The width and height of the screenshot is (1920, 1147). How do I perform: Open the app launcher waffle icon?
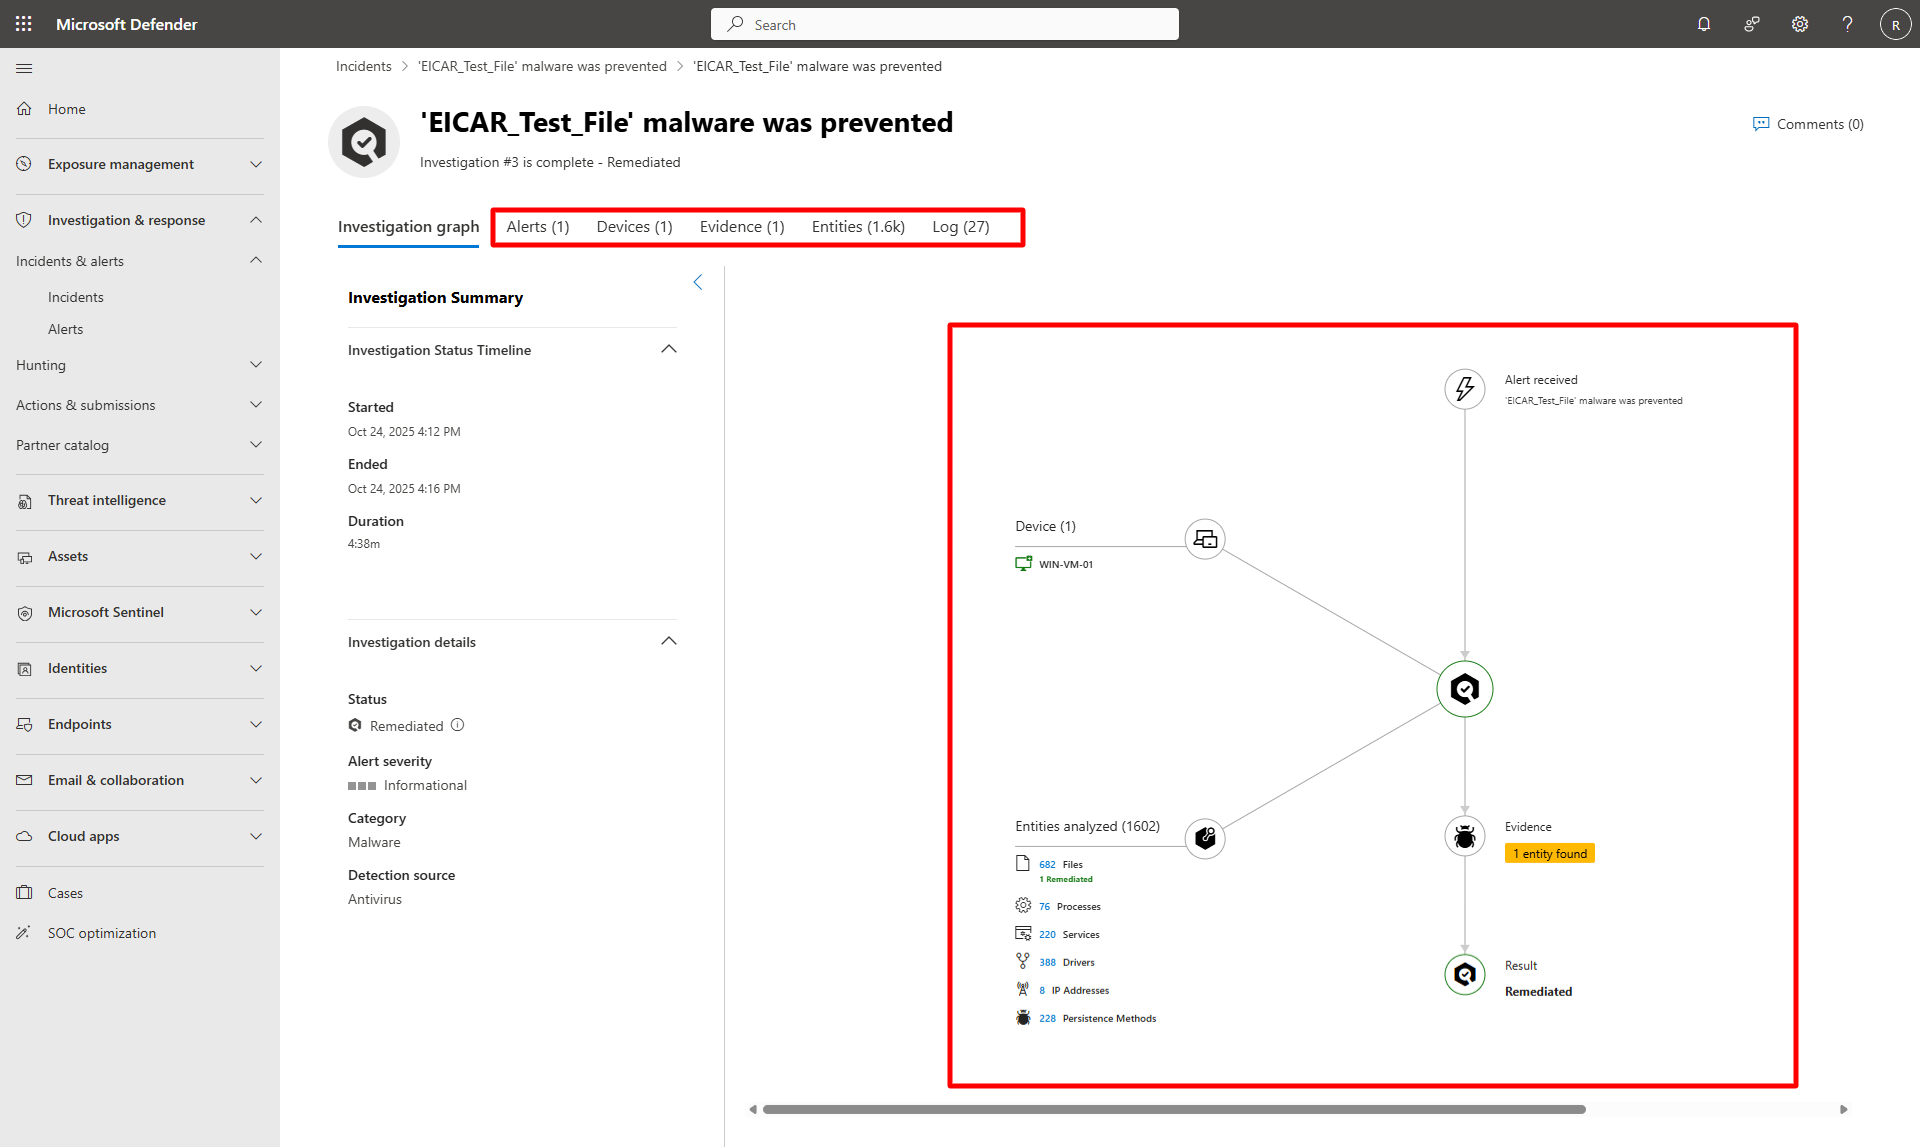pos(24,24)
